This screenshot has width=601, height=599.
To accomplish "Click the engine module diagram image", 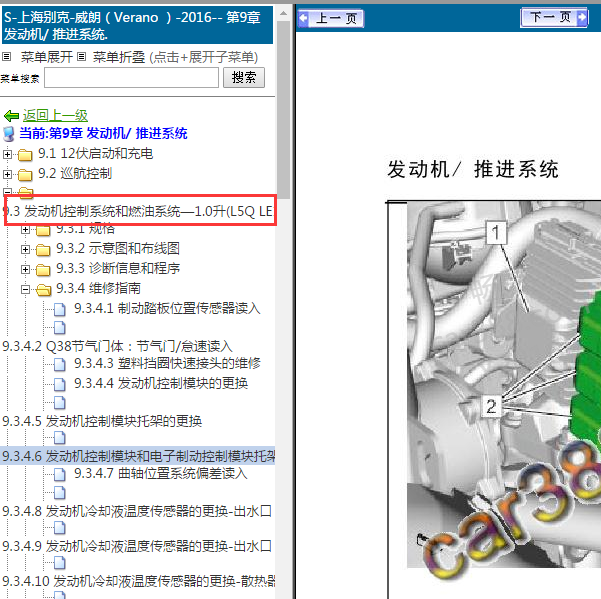I will [504, 384].
